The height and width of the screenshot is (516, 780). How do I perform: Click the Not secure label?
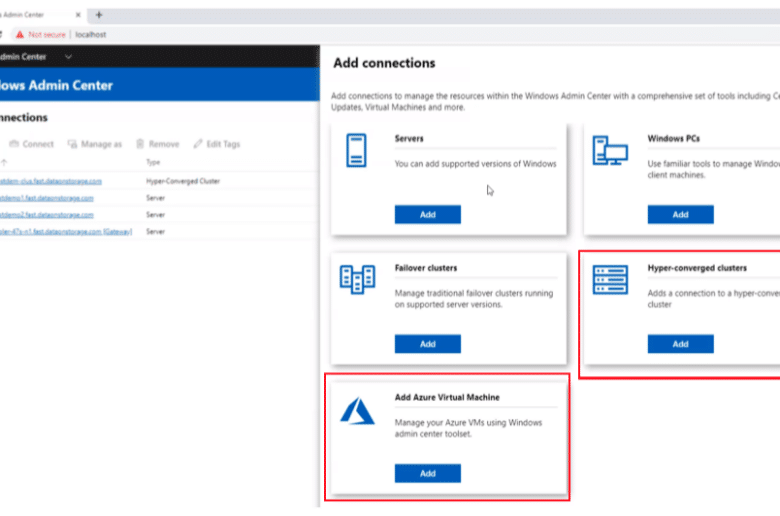click(x=47, y=34)
